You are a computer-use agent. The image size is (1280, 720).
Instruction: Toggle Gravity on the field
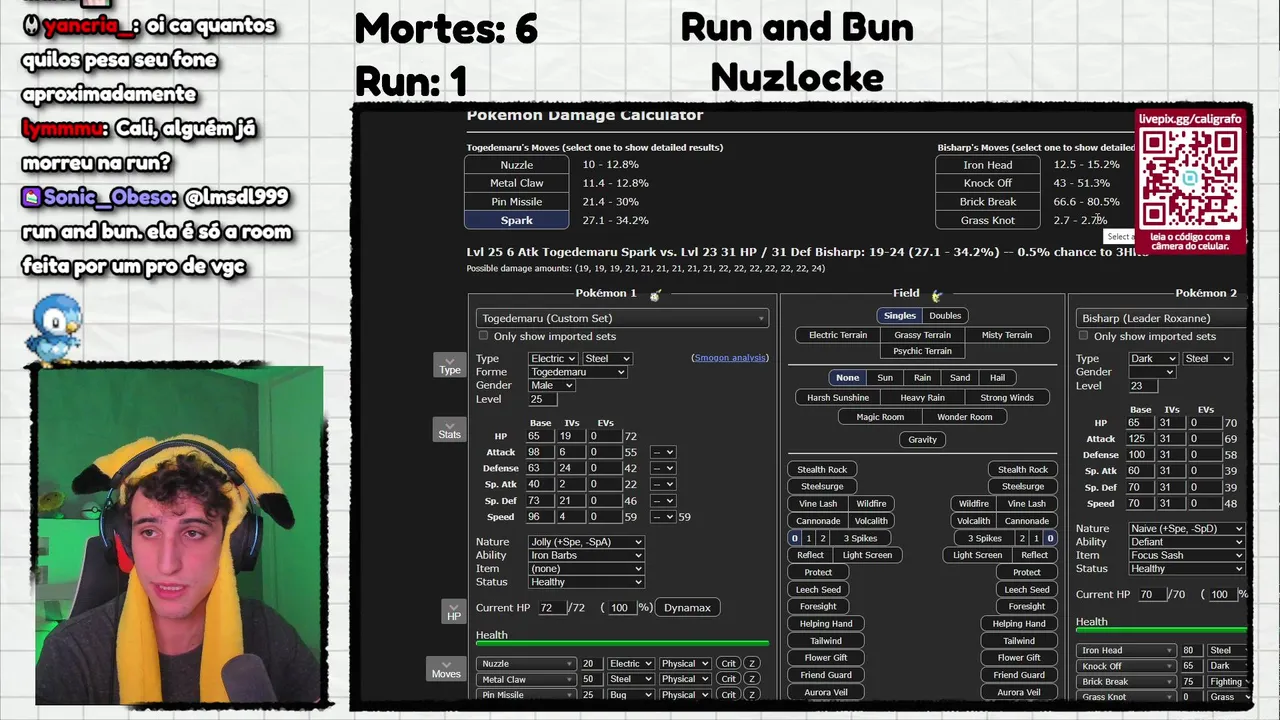(922, 439)
